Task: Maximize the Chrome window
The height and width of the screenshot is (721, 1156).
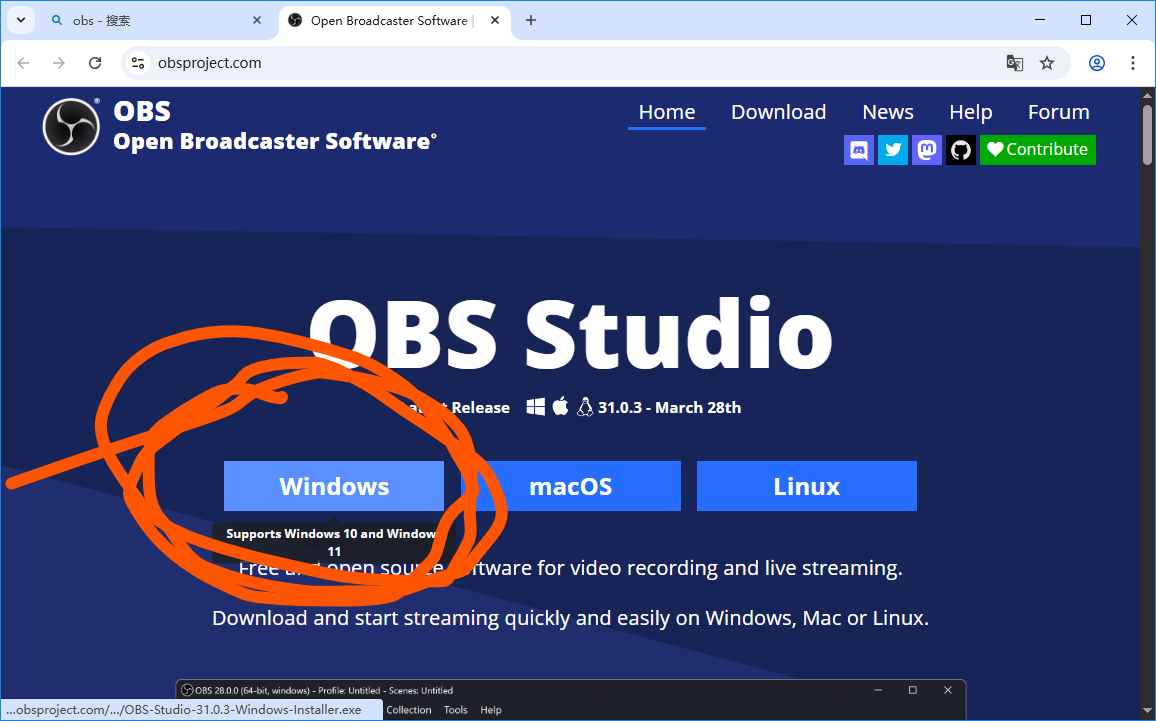Action: tap(1086, 21)
